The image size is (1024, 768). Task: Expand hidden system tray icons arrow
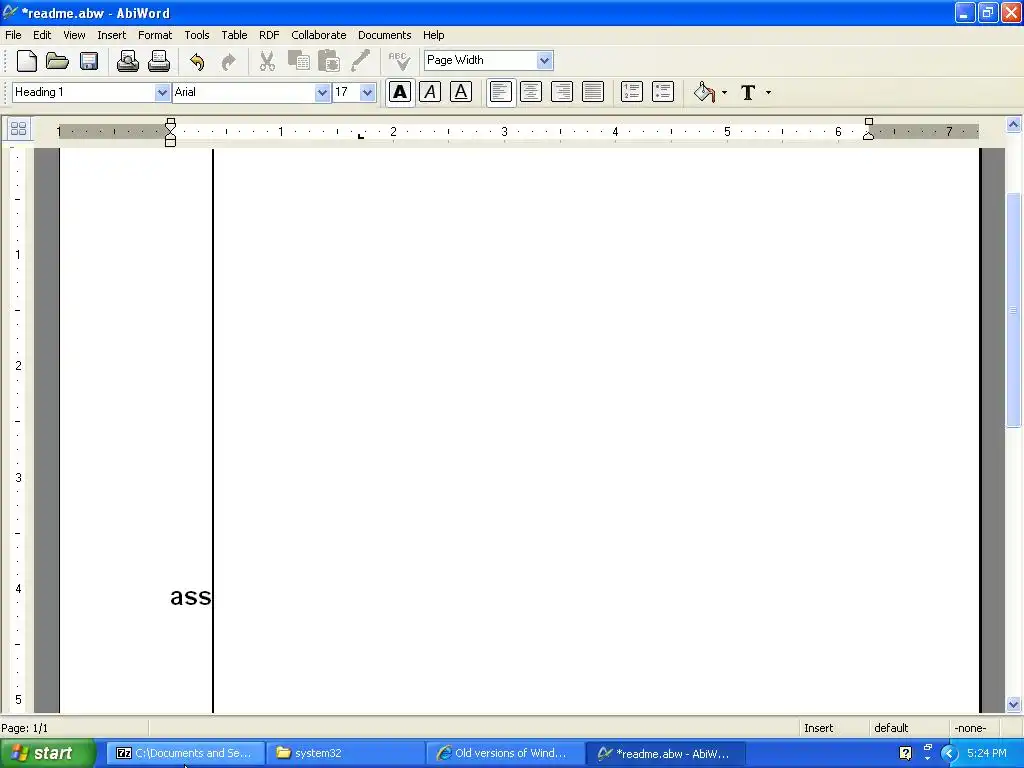[x=950, y=754]
